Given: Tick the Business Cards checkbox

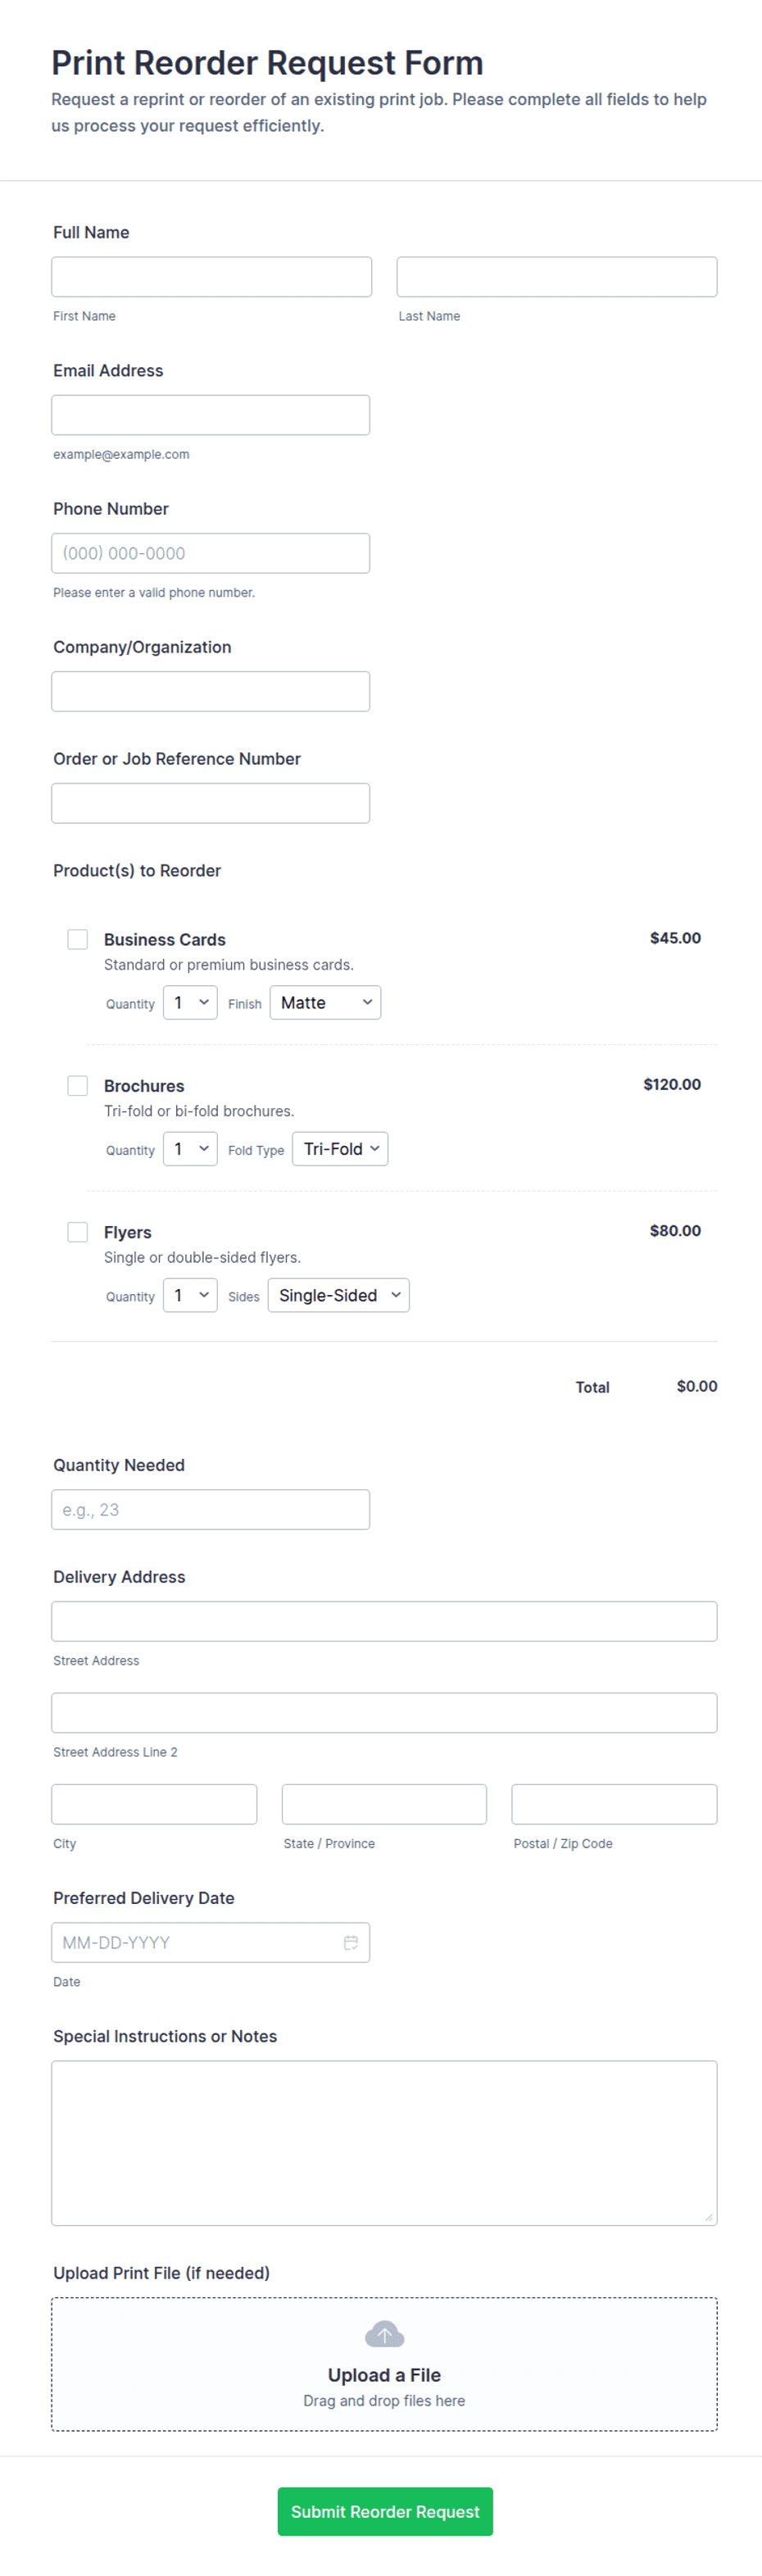Looking at the screenshot, I should pyautogui.click(x=77, y=939).
